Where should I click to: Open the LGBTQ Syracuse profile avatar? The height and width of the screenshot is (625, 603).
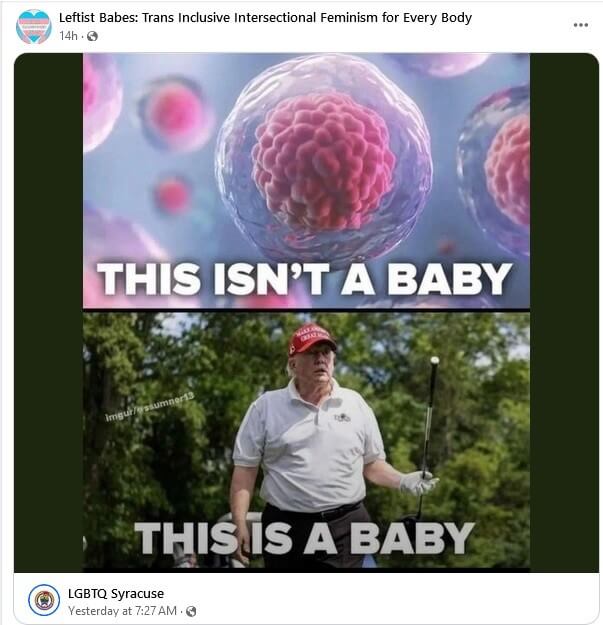pyautogui.click(x=44, y=600)
